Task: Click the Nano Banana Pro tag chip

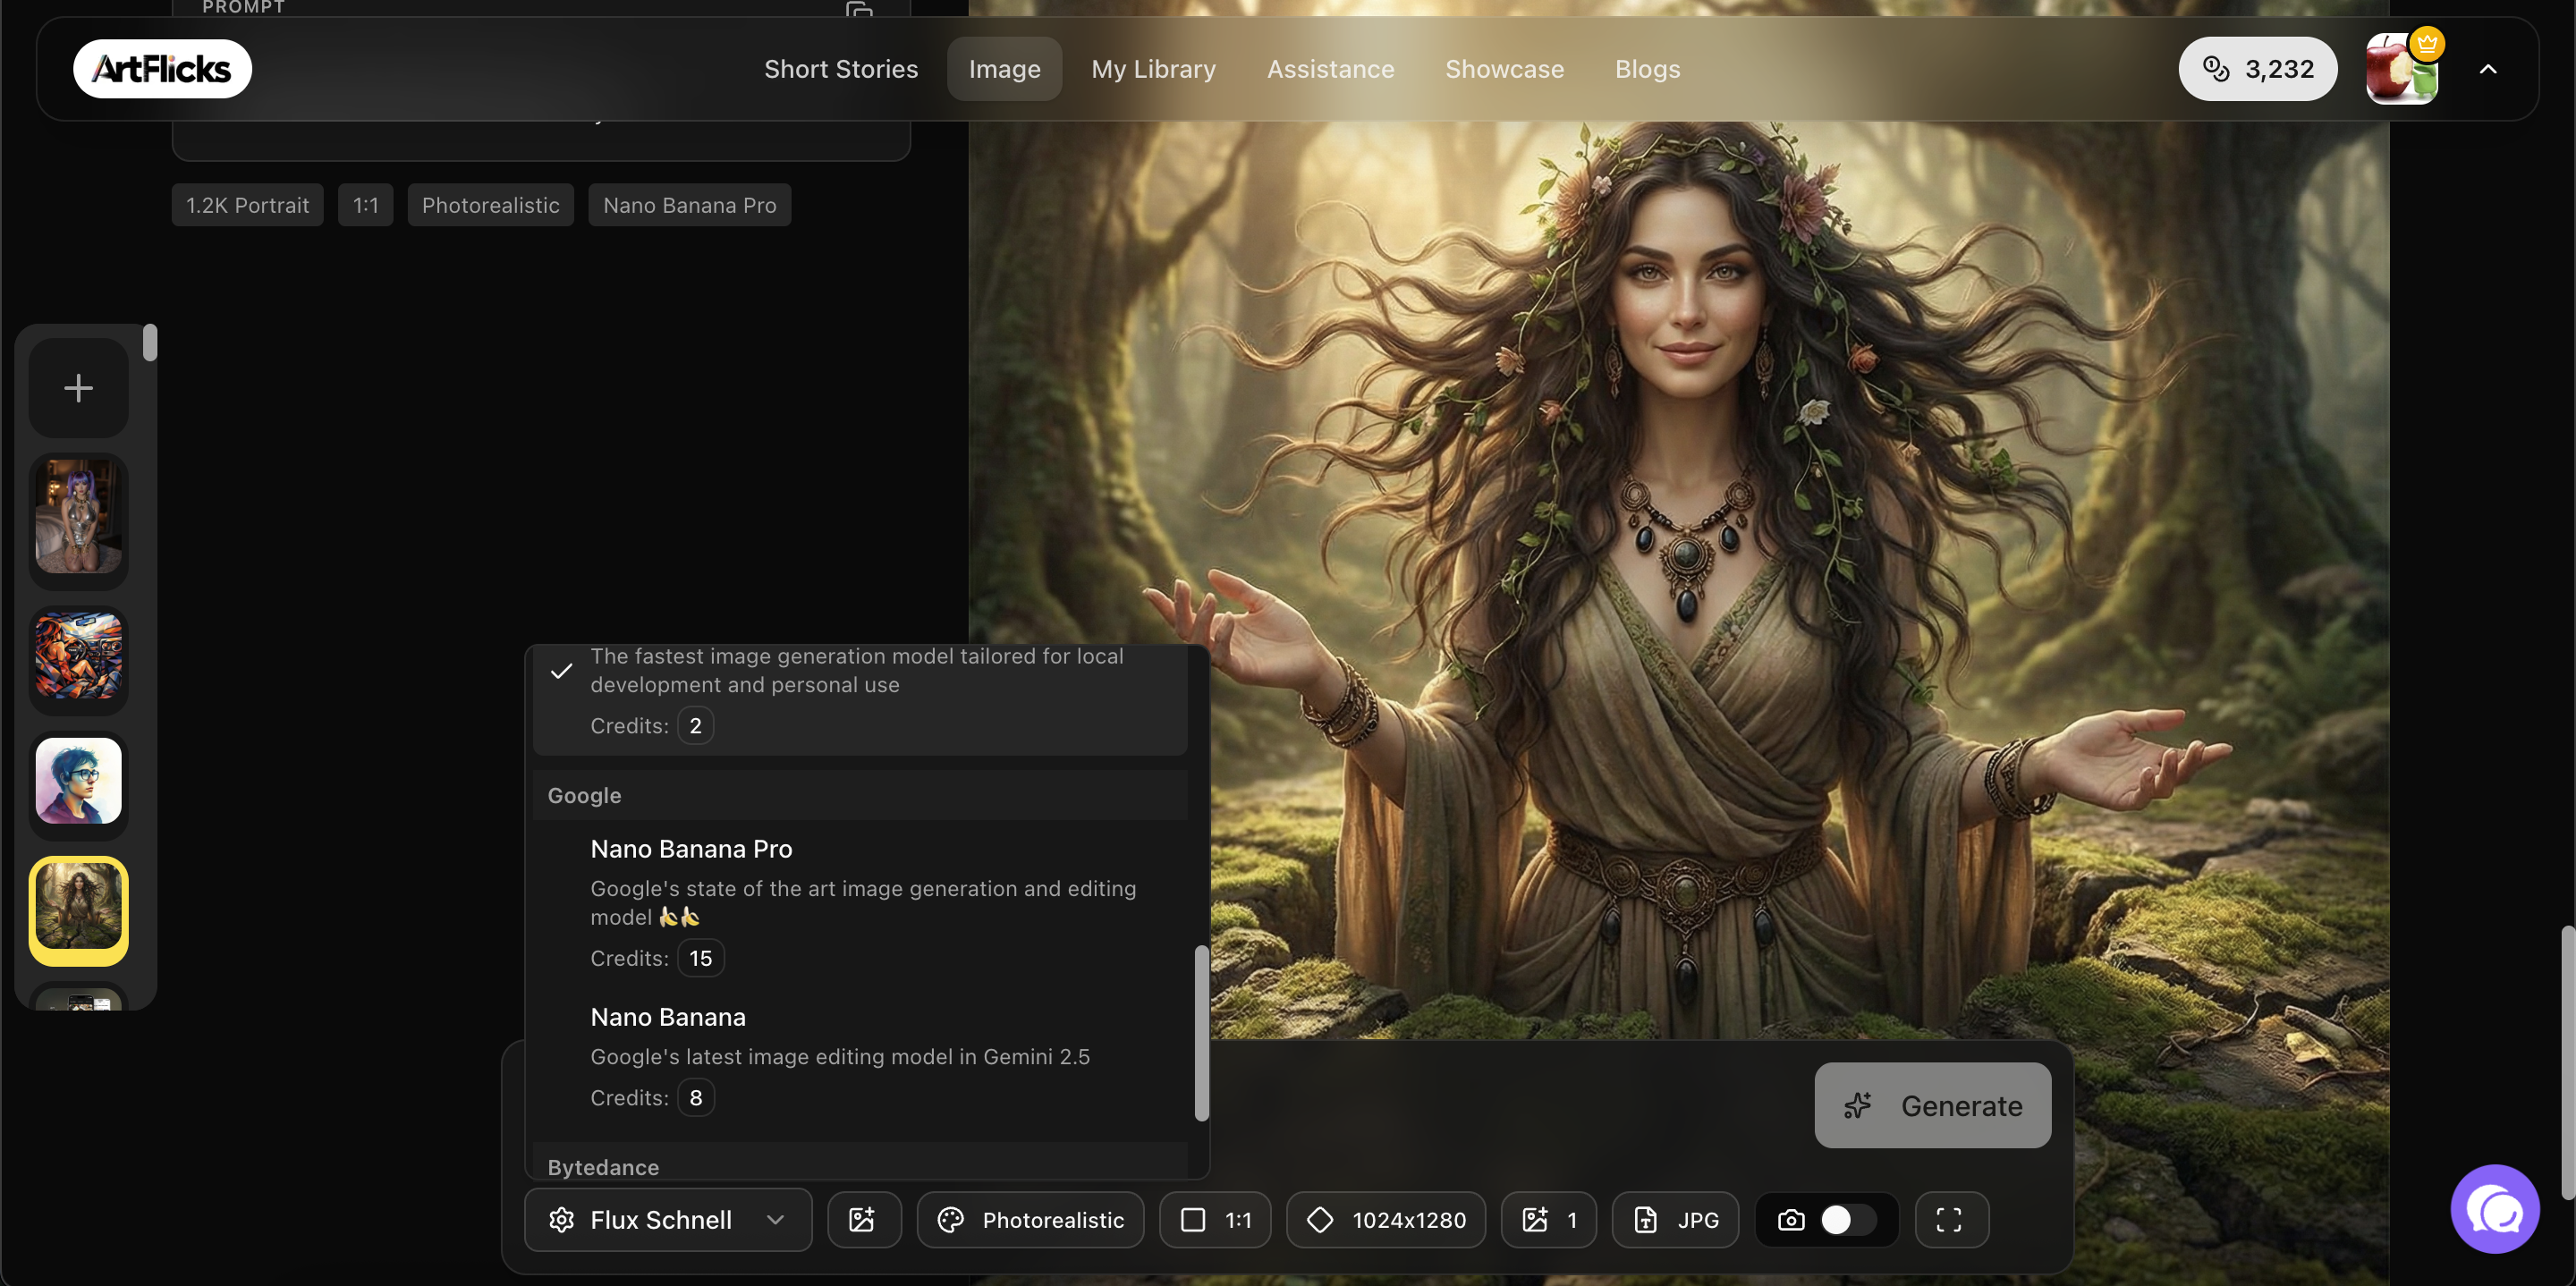Action: tap(689, 205)
